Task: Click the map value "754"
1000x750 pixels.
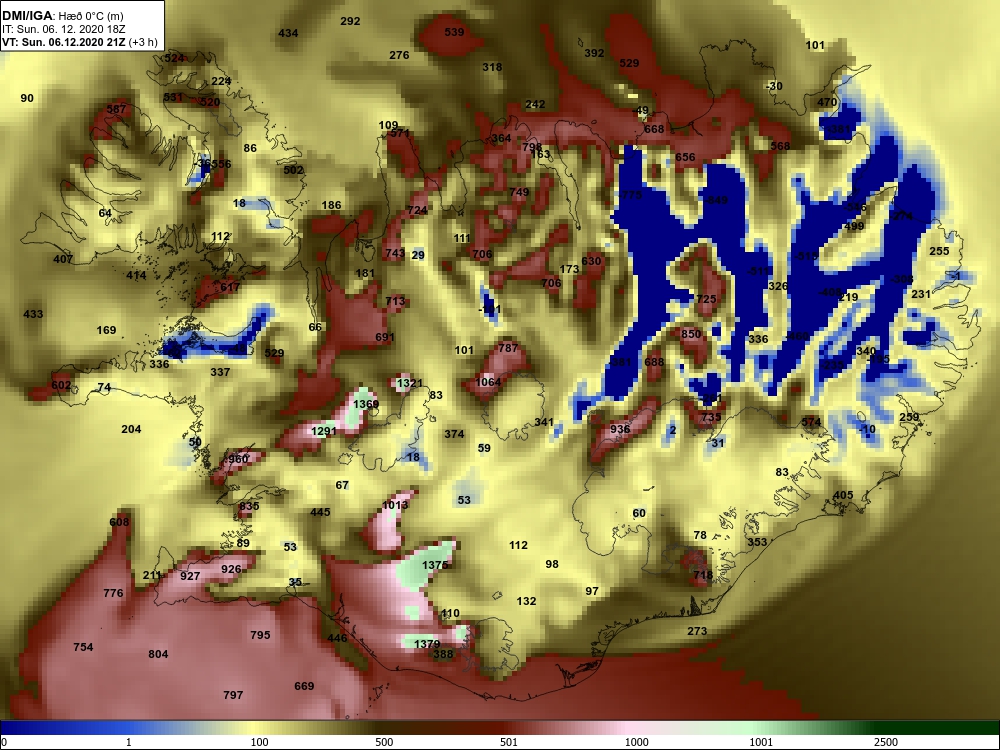Action: (83, 647)
